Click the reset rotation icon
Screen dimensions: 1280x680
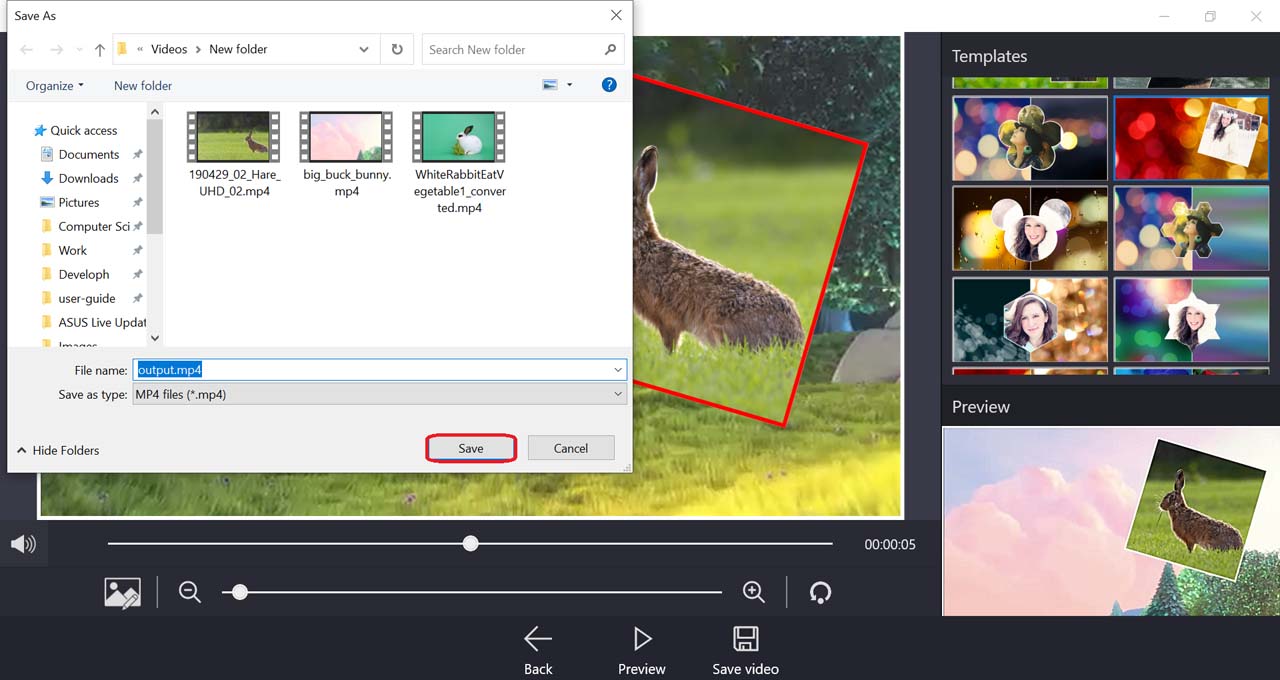click(820, 592)
